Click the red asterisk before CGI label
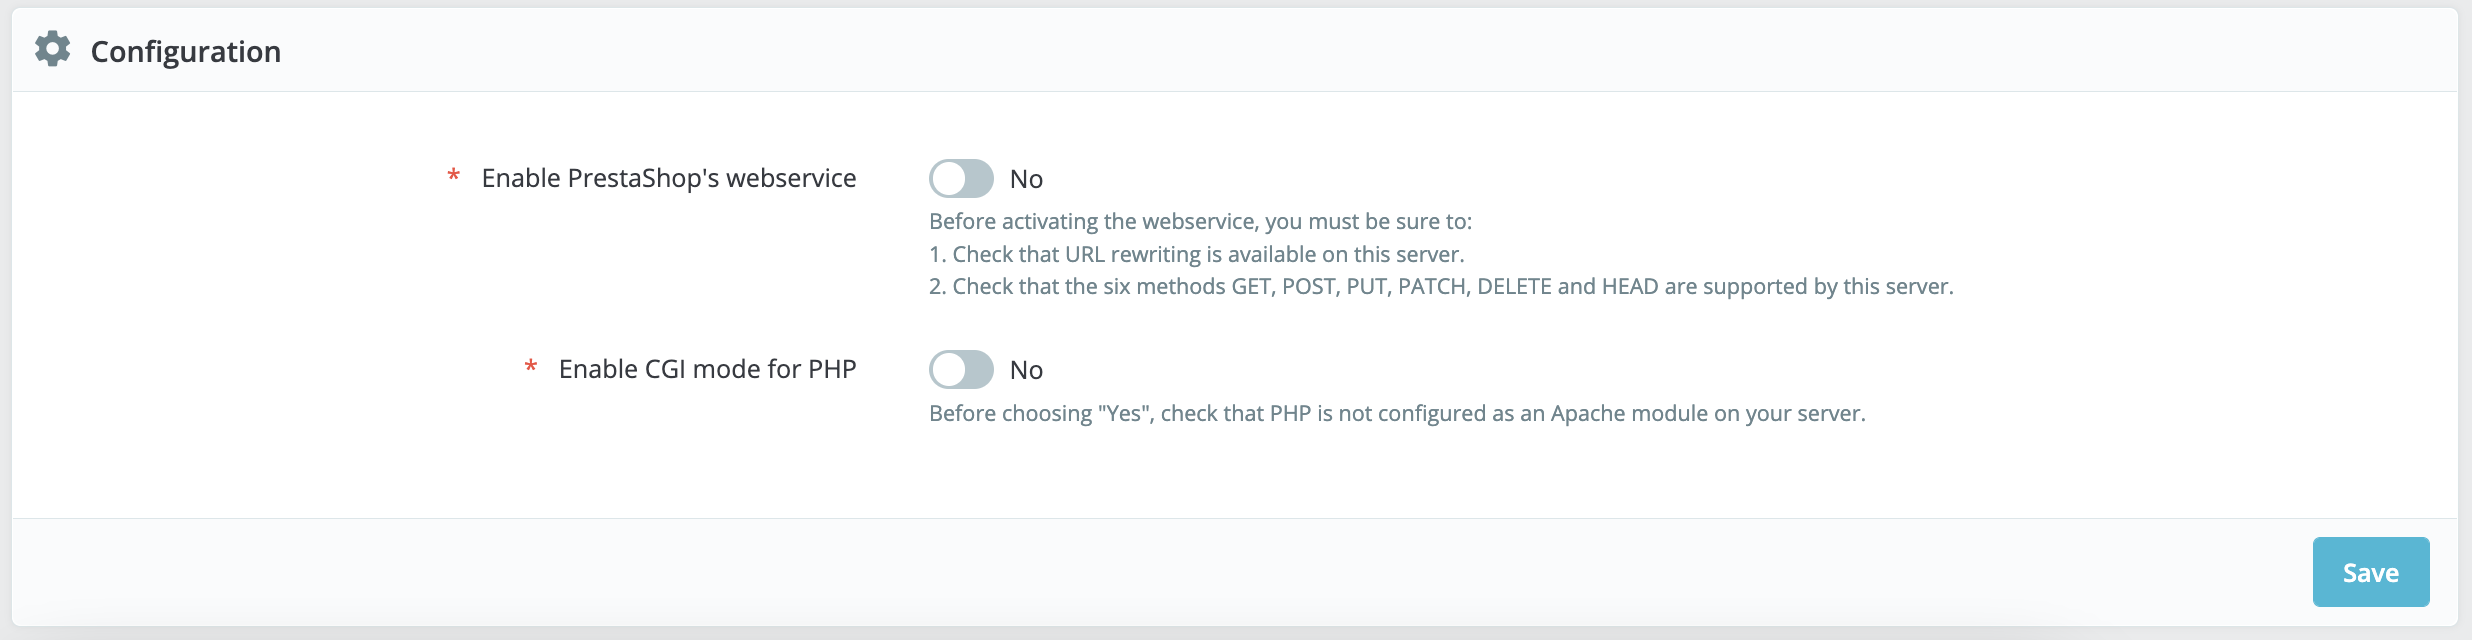Viewport: 2472px width, 640px height. click(531, 368)
